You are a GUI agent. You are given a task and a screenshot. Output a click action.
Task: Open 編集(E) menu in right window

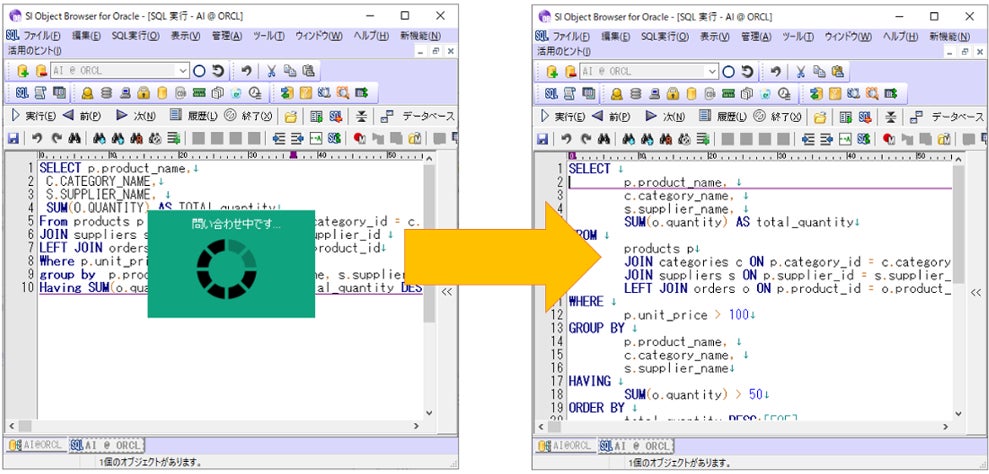tap(616, 37)
